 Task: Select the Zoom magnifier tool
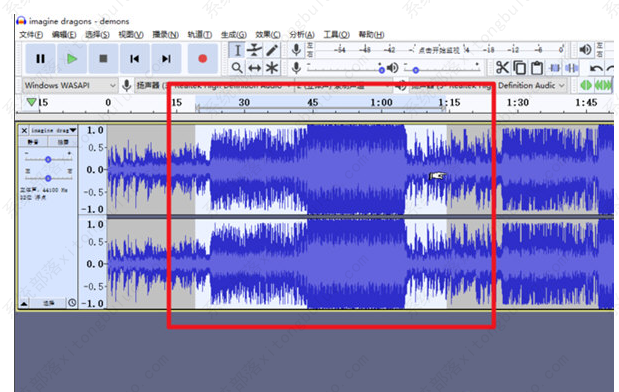click(x=237, y=68)
